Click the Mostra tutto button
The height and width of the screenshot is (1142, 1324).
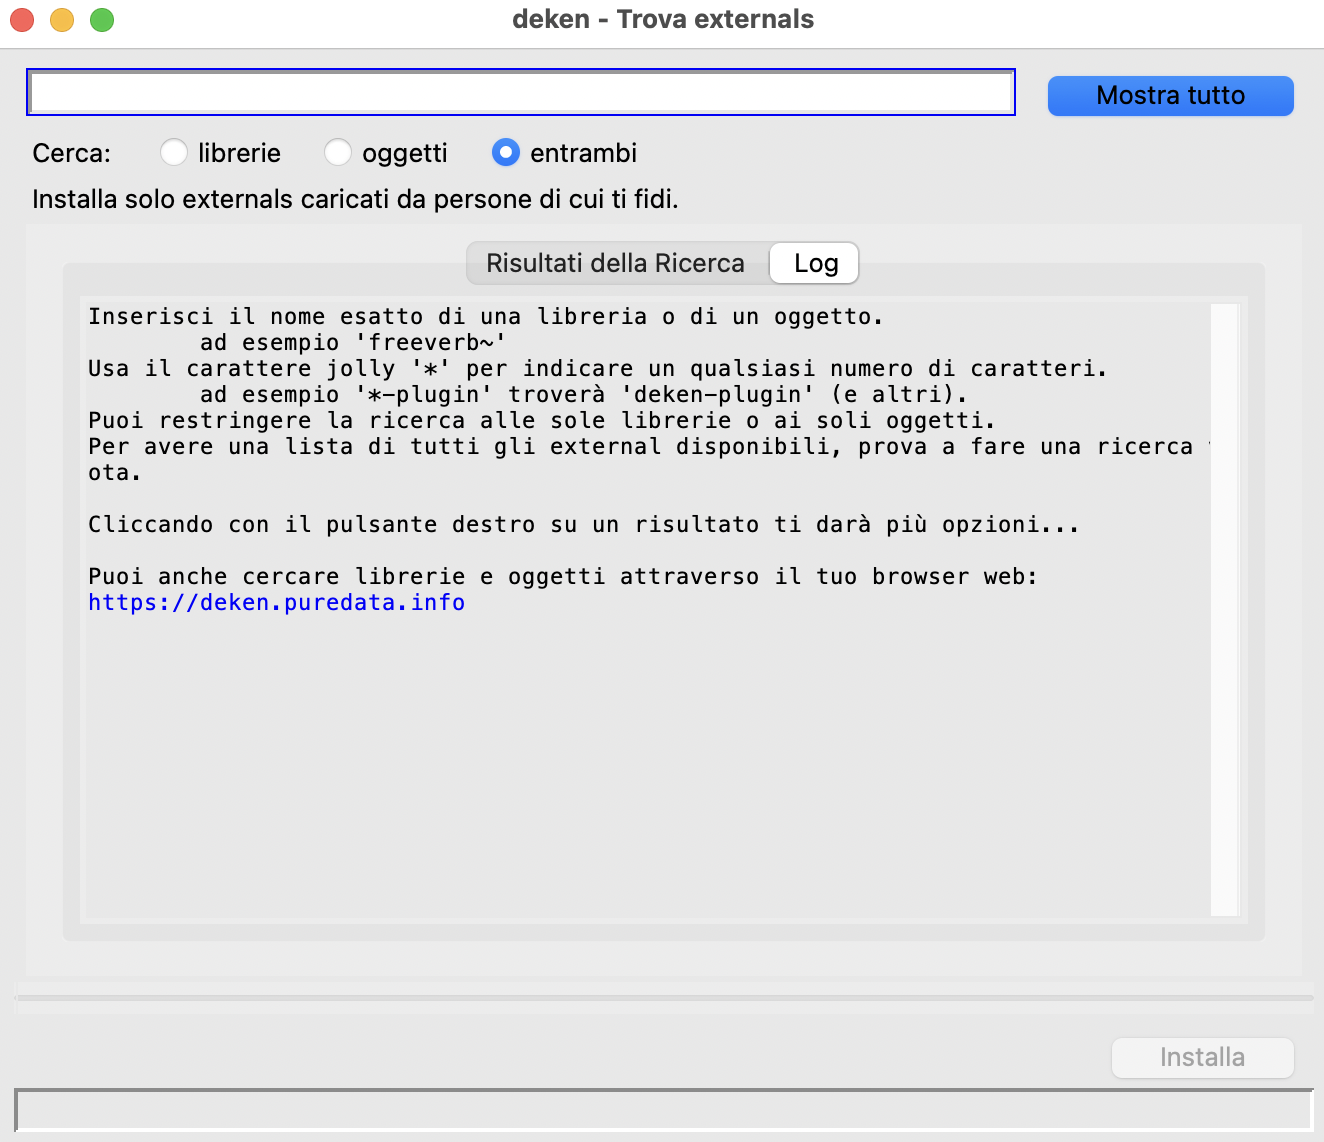tap(1170, 95)
